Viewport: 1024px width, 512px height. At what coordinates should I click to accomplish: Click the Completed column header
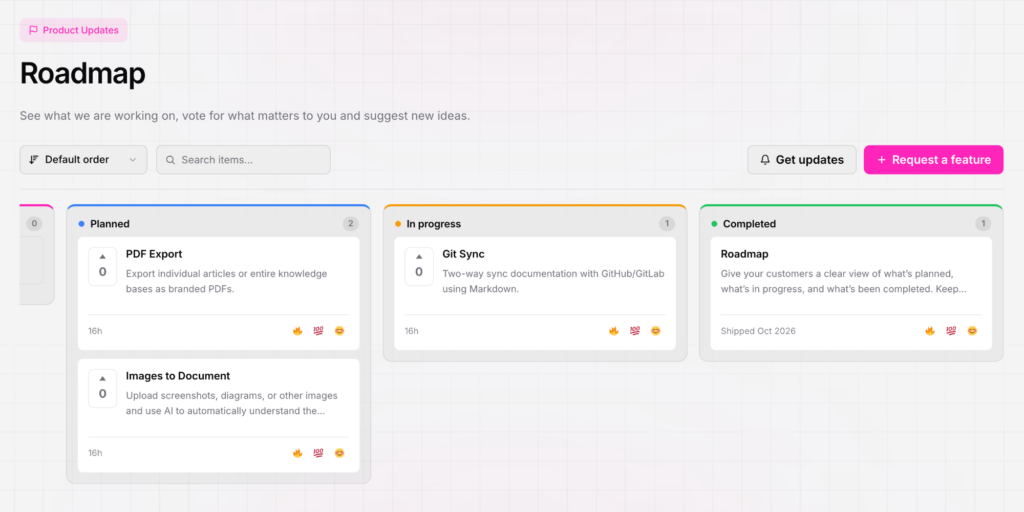(749, 224)
